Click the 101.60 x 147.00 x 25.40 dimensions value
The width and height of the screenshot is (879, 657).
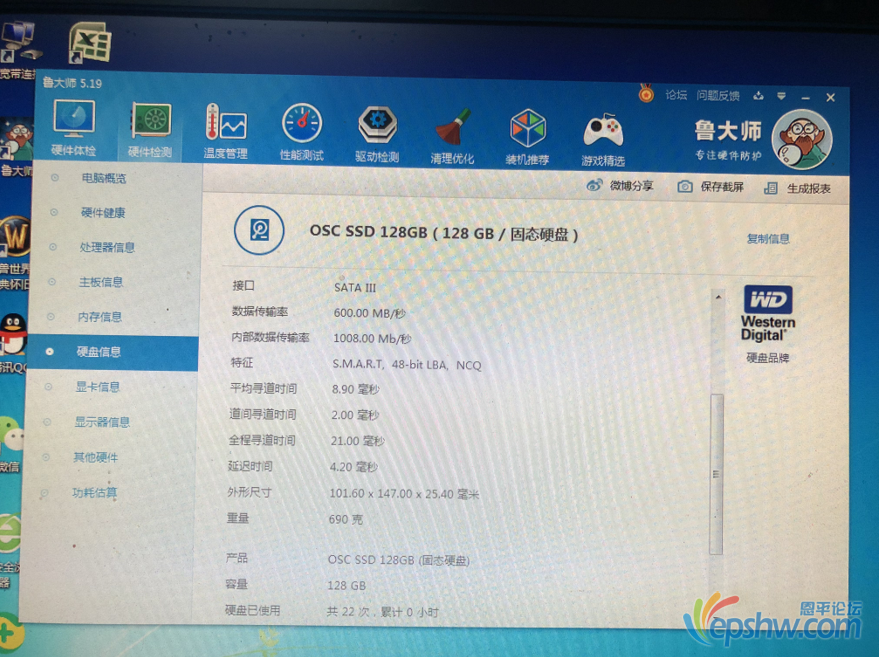click(x=404, y=494)
